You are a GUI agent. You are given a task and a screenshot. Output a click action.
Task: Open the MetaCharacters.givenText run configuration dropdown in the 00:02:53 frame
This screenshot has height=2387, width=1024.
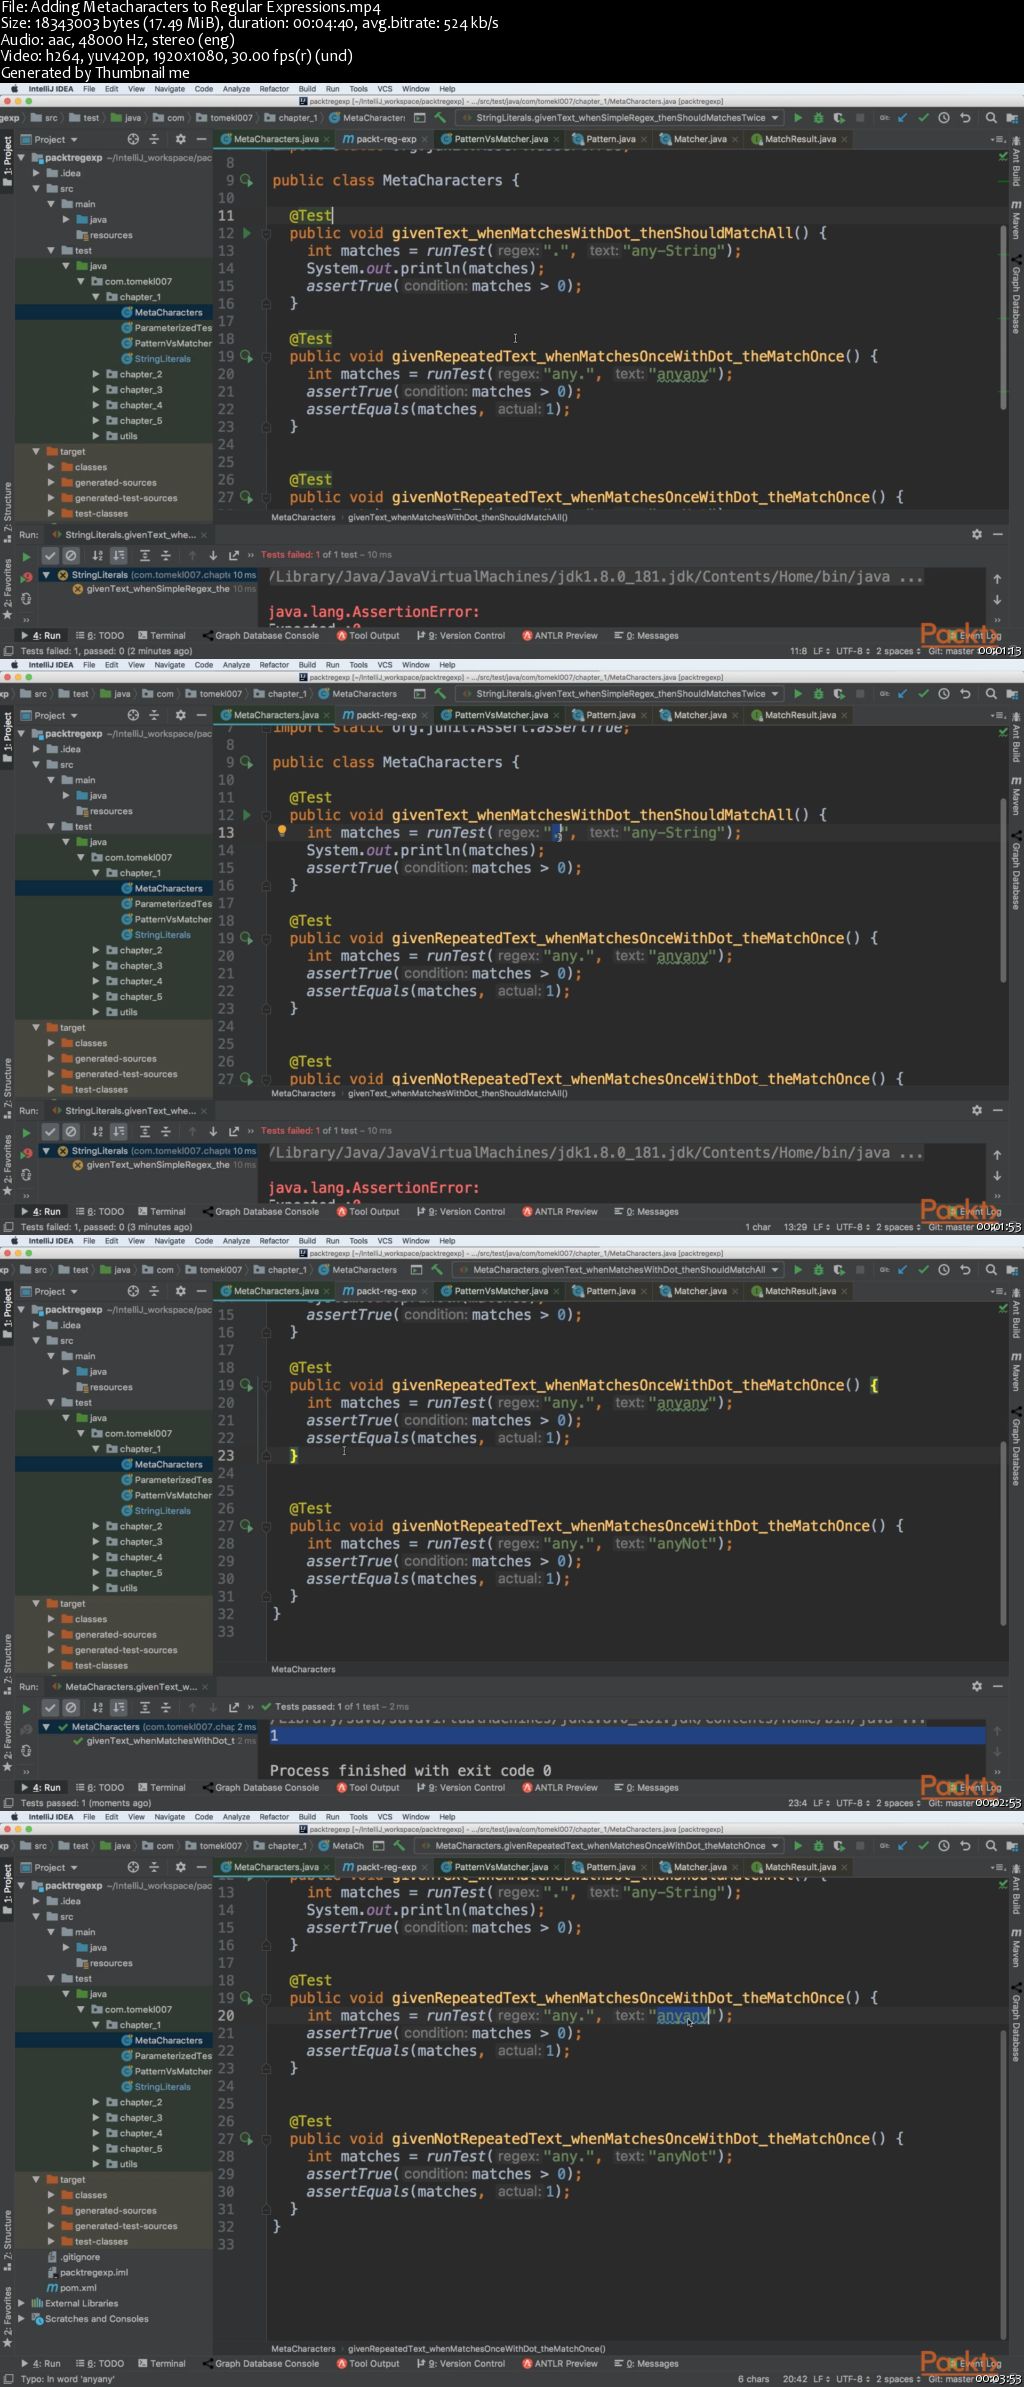[x=619, y=1270]
